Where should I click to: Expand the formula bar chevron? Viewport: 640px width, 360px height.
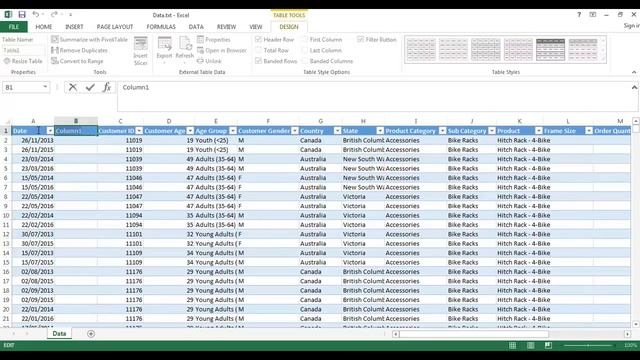(x=634, y=87)
